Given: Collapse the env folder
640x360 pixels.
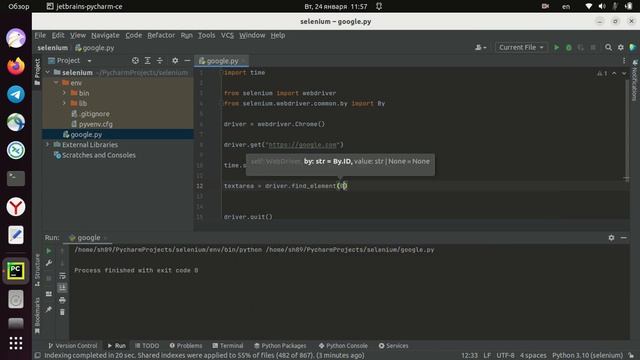Looking at the screenshot, I should (x=56, y=83).
